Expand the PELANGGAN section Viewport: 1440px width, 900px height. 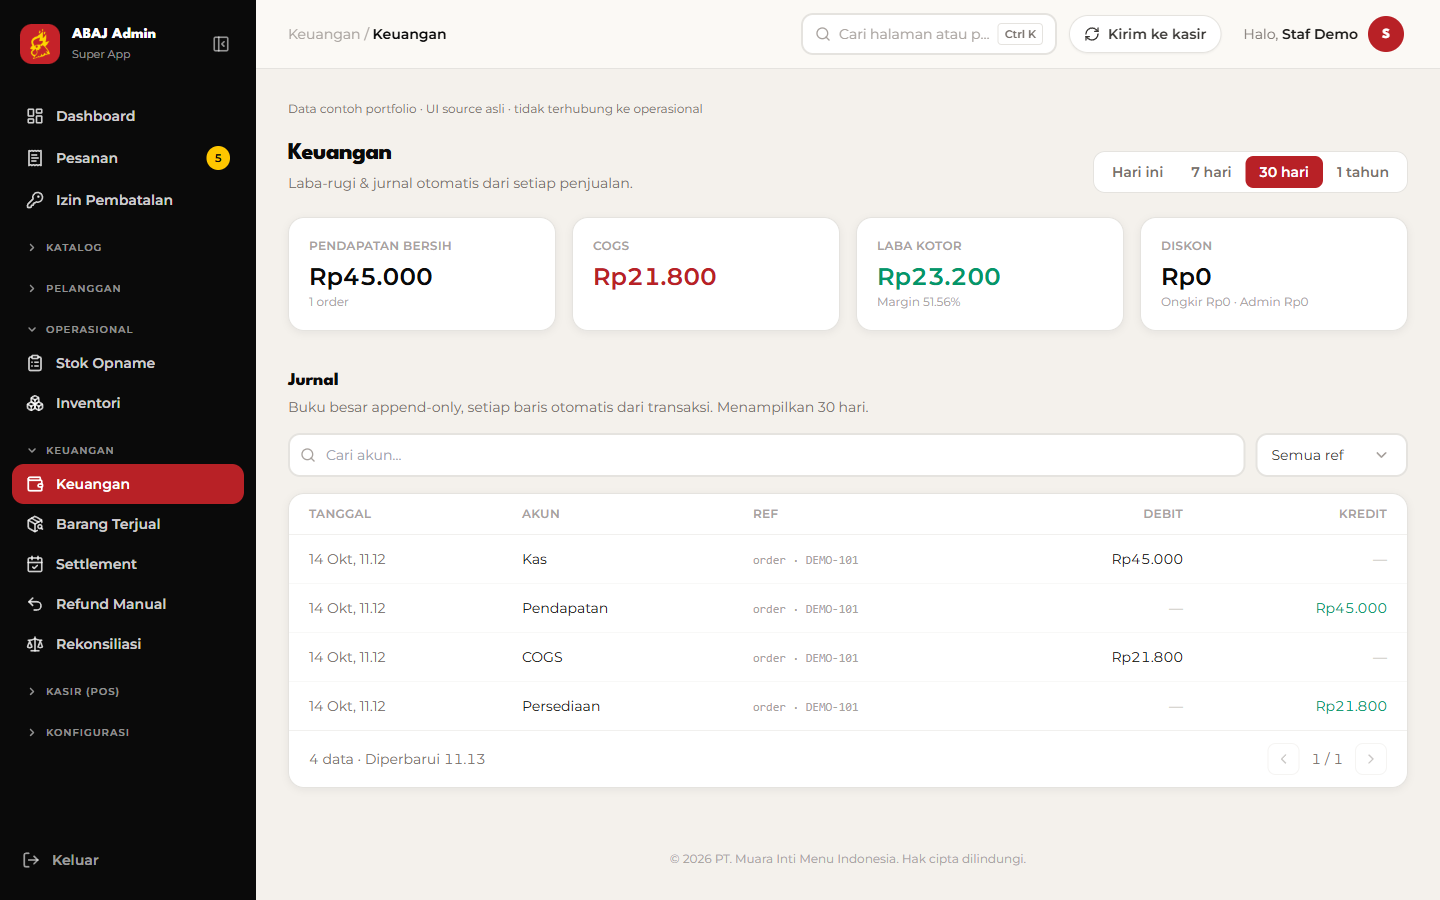[128, 288]
